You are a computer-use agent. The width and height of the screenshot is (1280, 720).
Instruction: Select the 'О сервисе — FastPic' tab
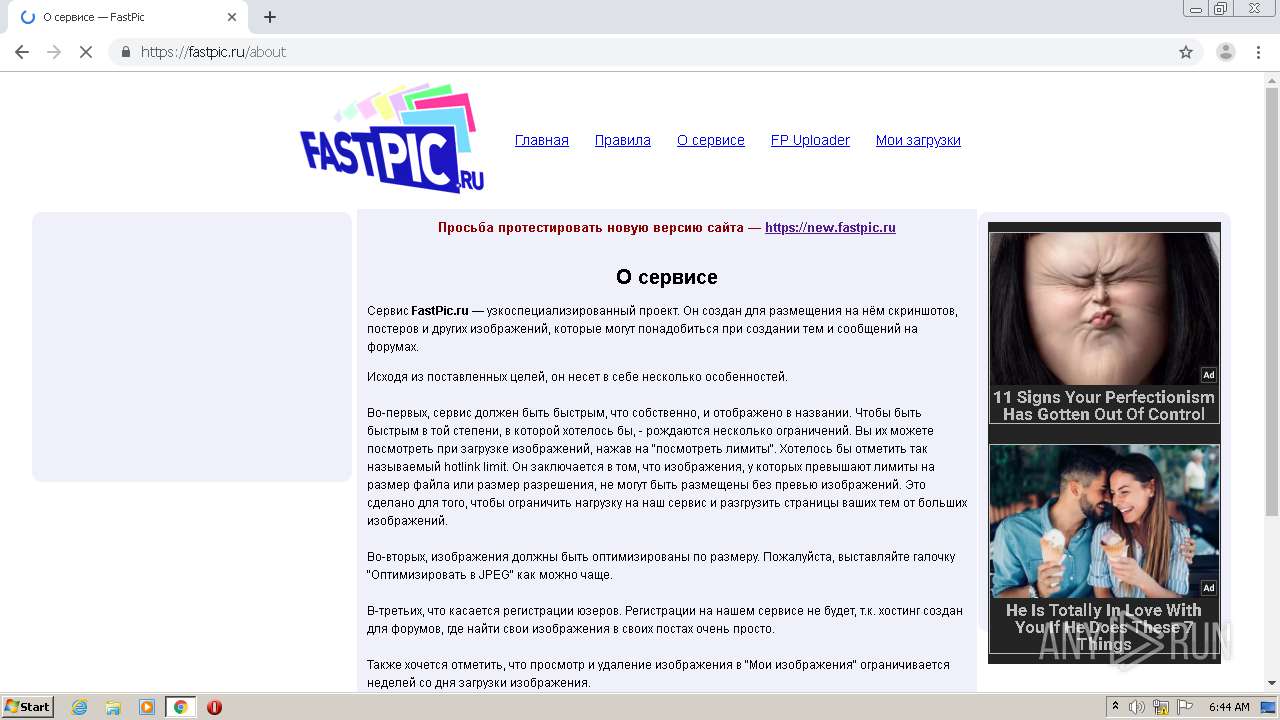[126, 17]
